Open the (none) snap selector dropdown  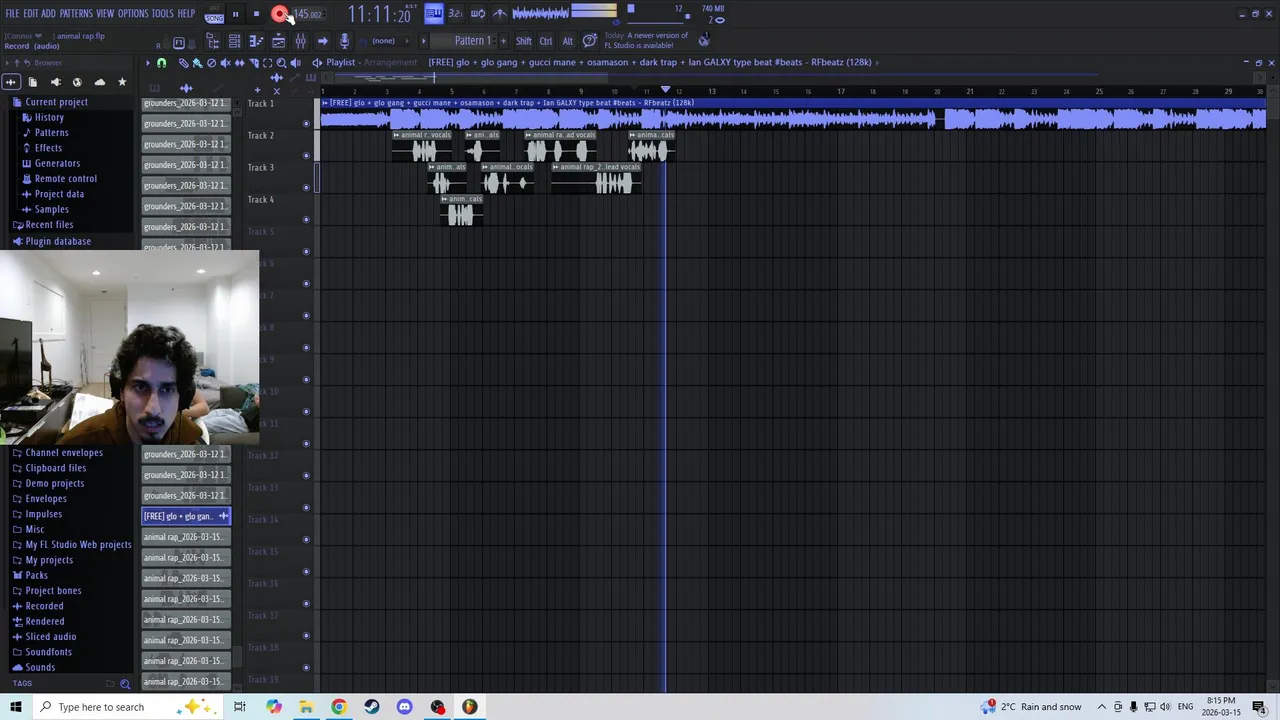tap(390, 41)
